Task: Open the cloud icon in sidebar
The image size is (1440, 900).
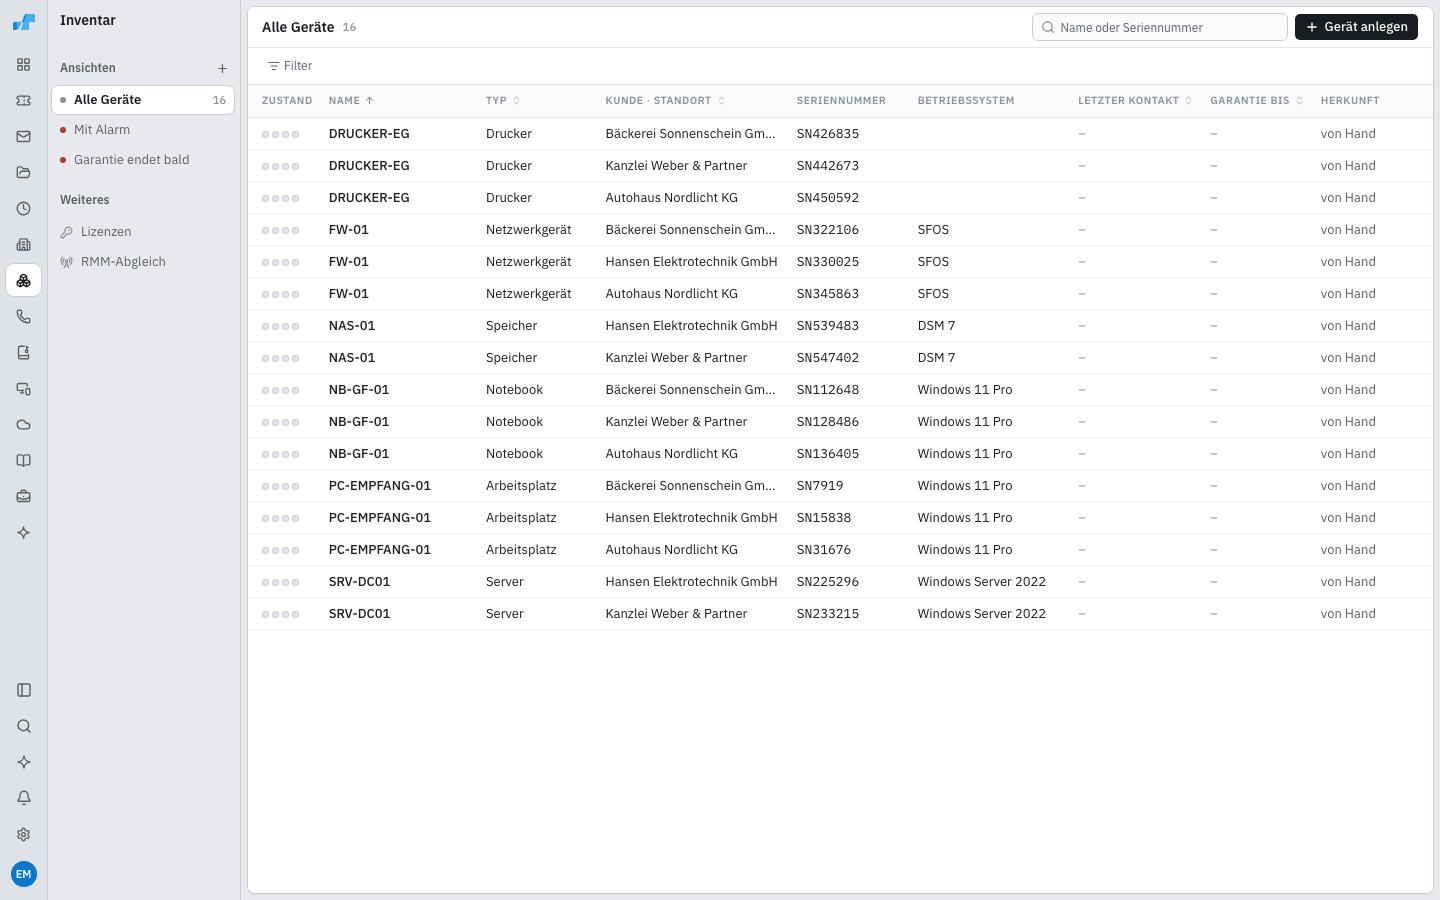Action: click(x=24, y=425)
